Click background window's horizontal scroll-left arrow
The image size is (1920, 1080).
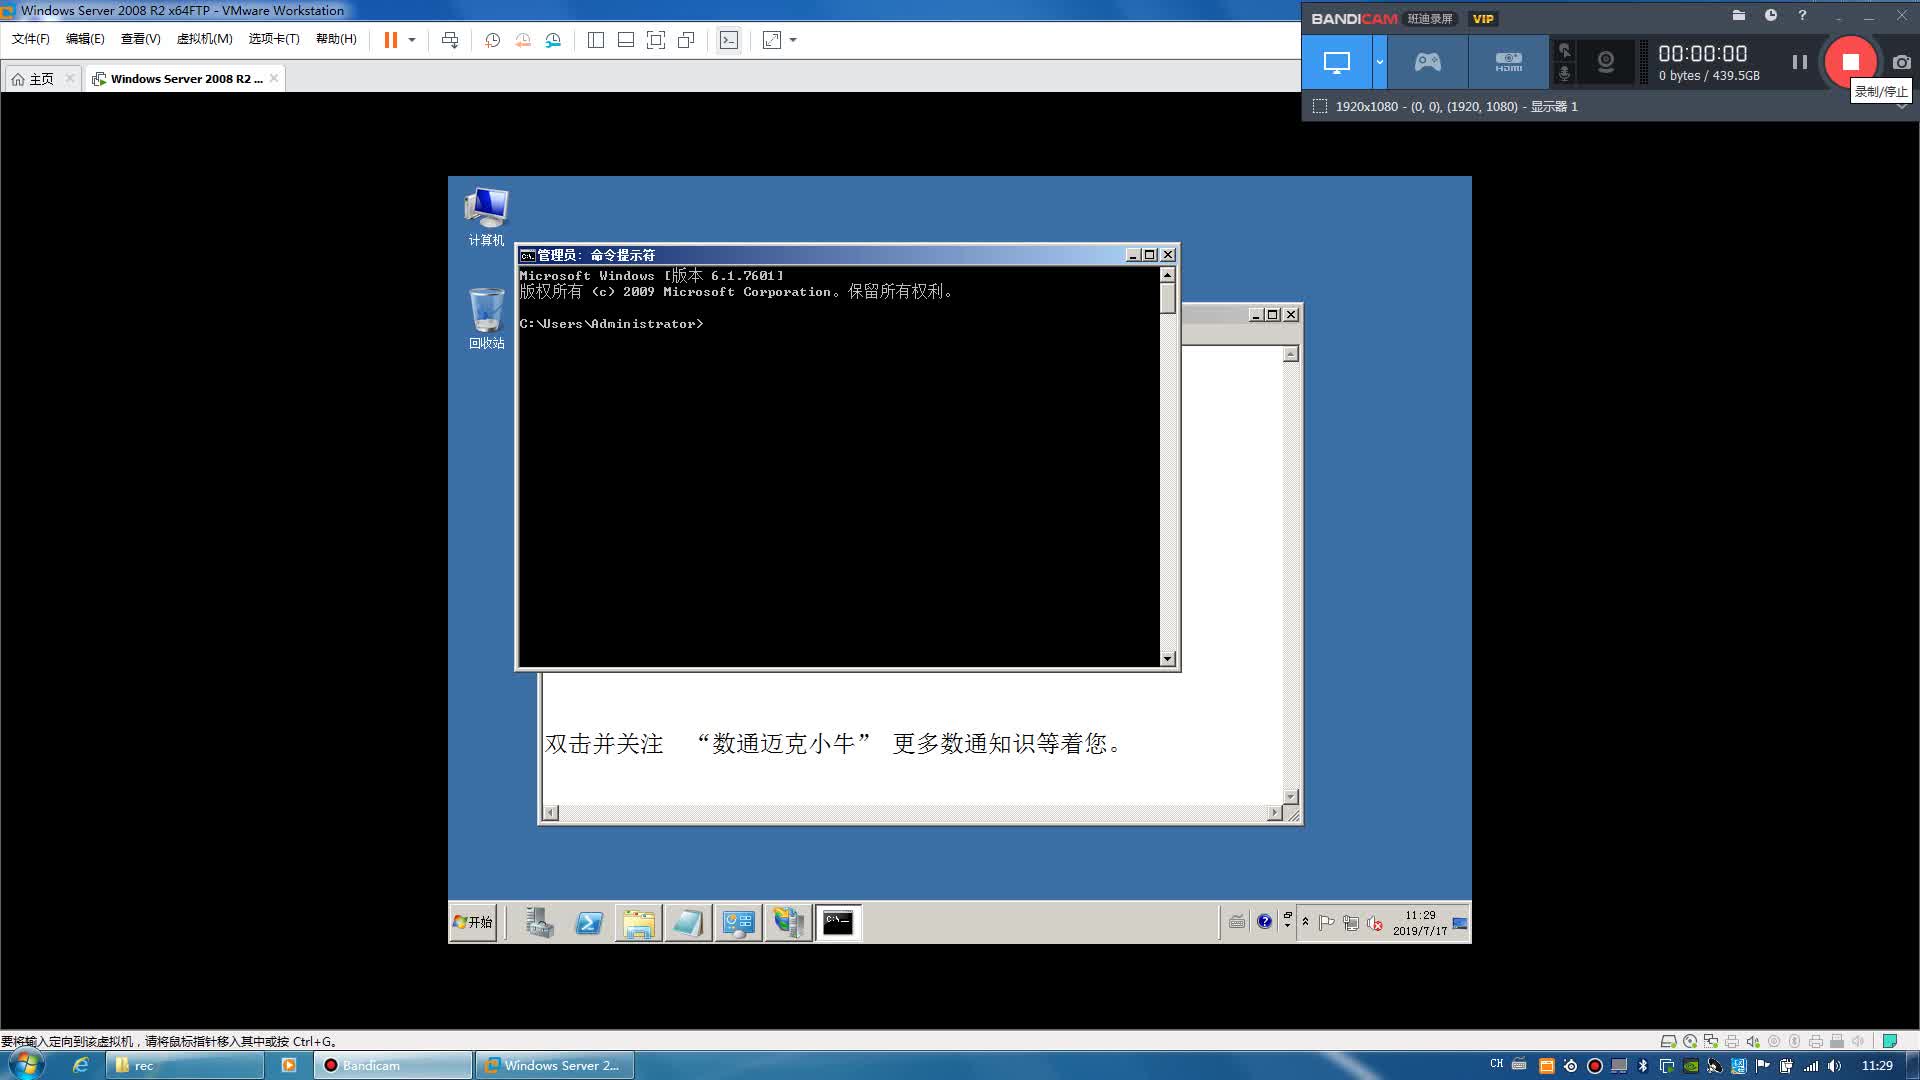[550, 813]
